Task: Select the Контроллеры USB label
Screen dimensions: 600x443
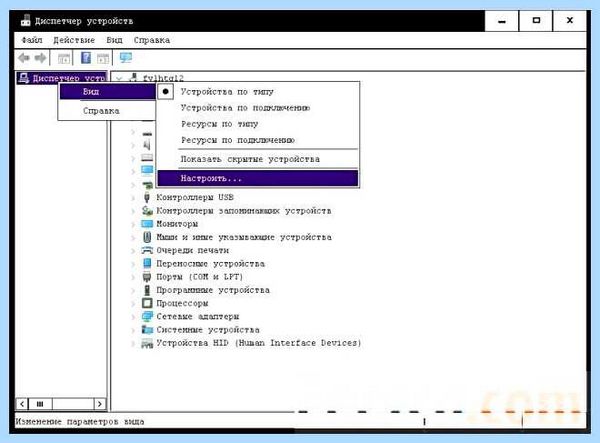Action: pos(195,197)
